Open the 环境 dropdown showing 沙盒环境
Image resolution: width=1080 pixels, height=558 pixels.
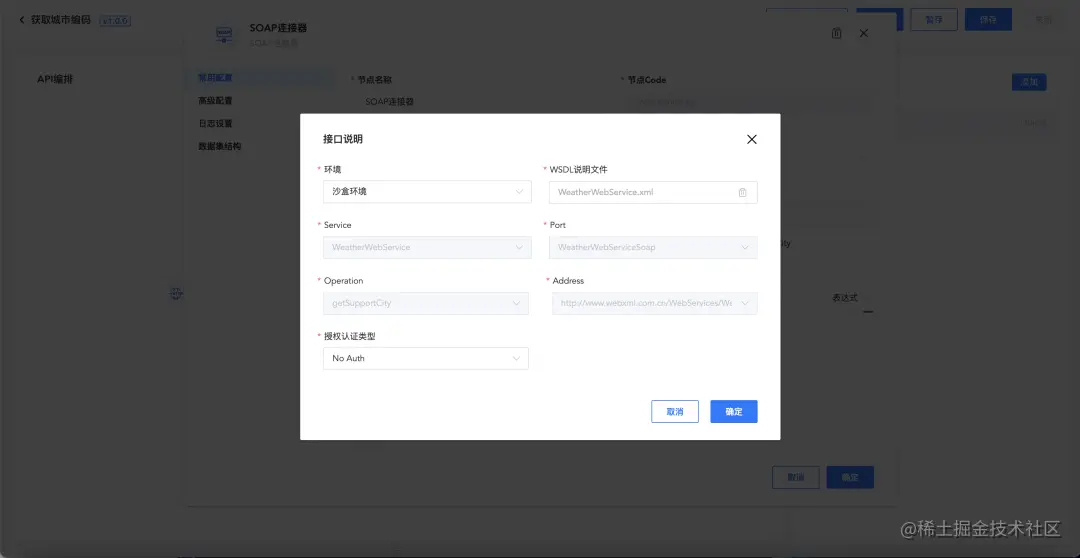427,192
